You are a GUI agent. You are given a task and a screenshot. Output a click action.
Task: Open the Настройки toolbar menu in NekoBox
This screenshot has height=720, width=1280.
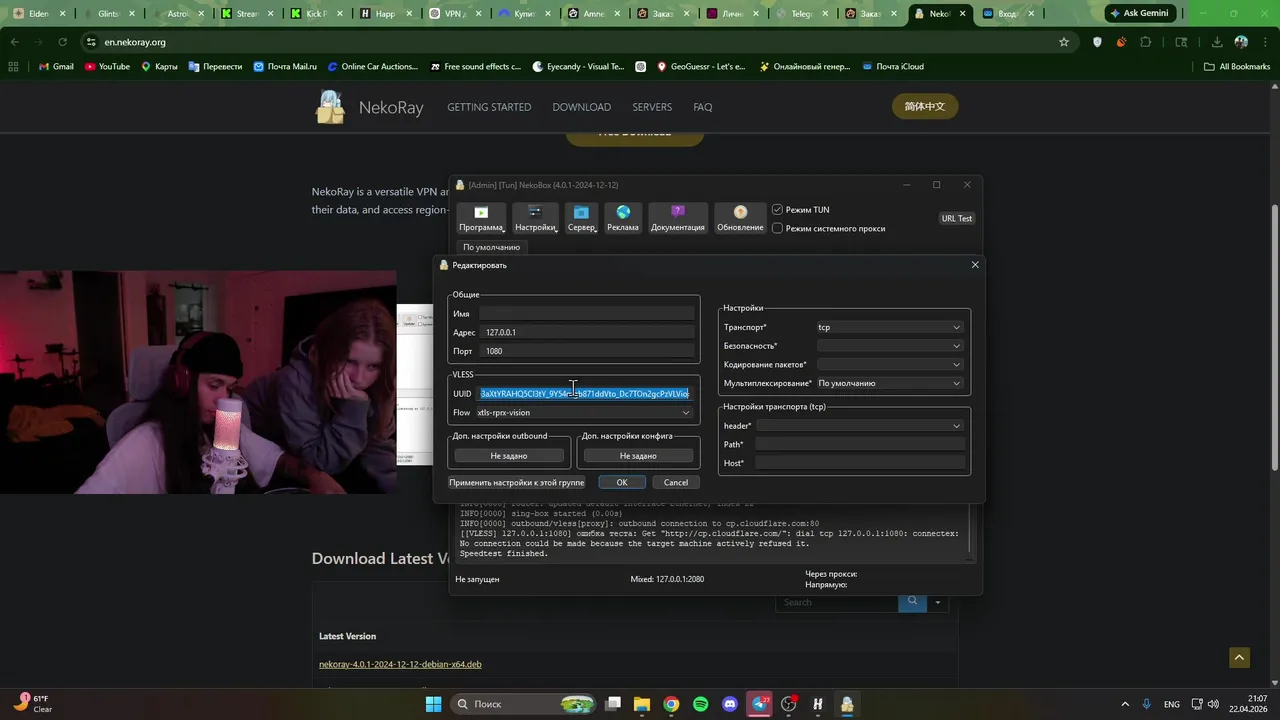point(535,218)
